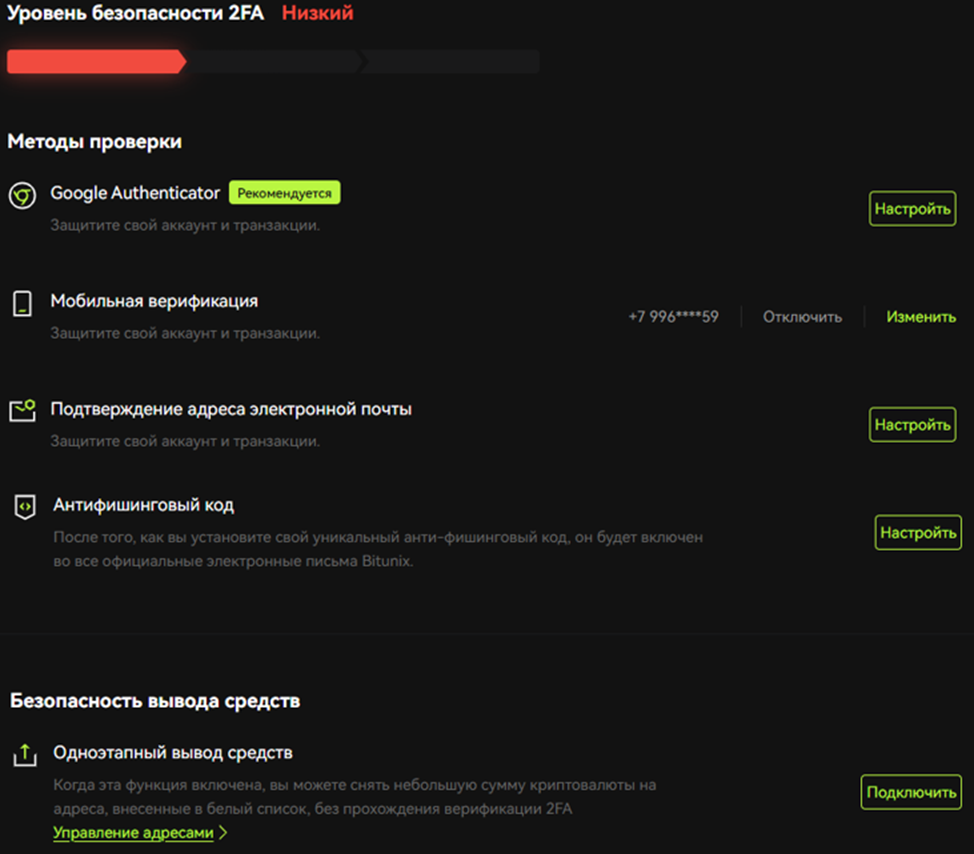Click the green "Рекомендуется" badge

click(x=285, y=192)
